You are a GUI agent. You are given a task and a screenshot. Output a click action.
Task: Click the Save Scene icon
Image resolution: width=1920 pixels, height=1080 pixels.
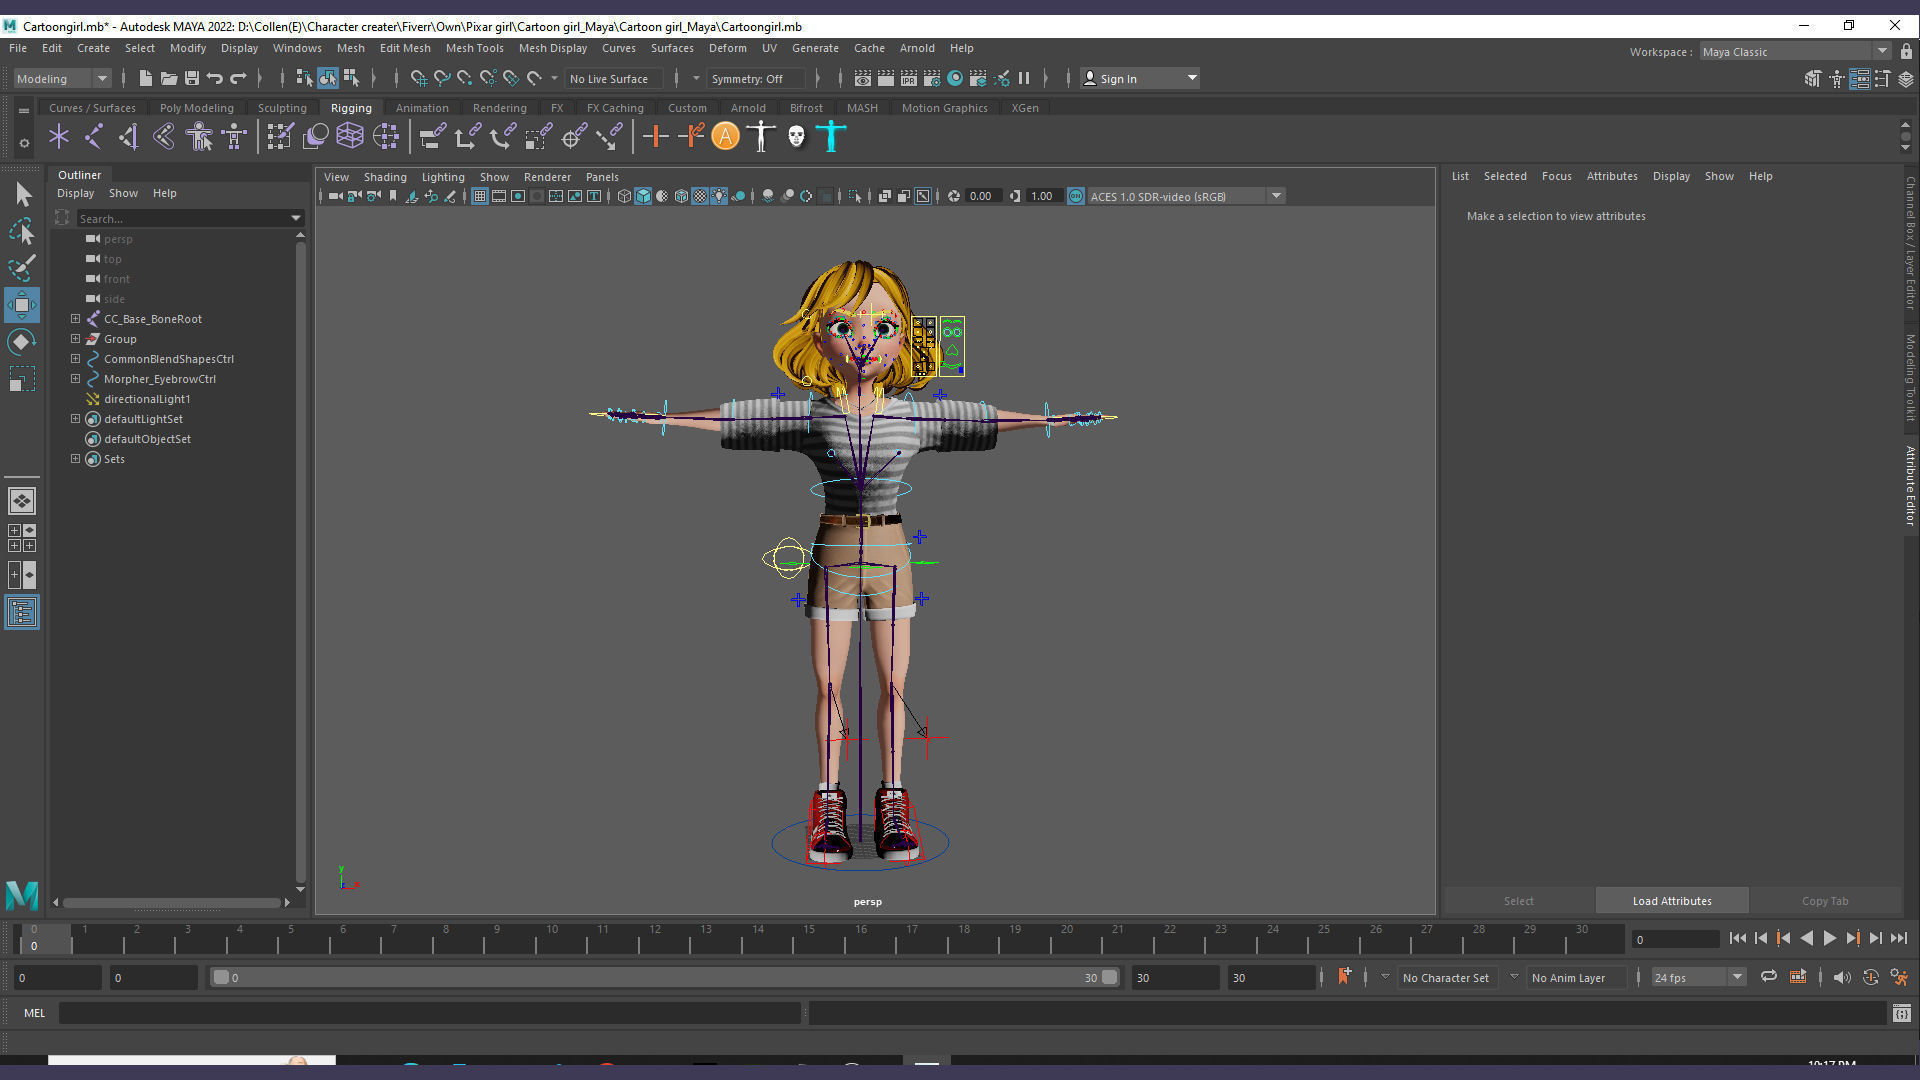(x=192, y=78)
